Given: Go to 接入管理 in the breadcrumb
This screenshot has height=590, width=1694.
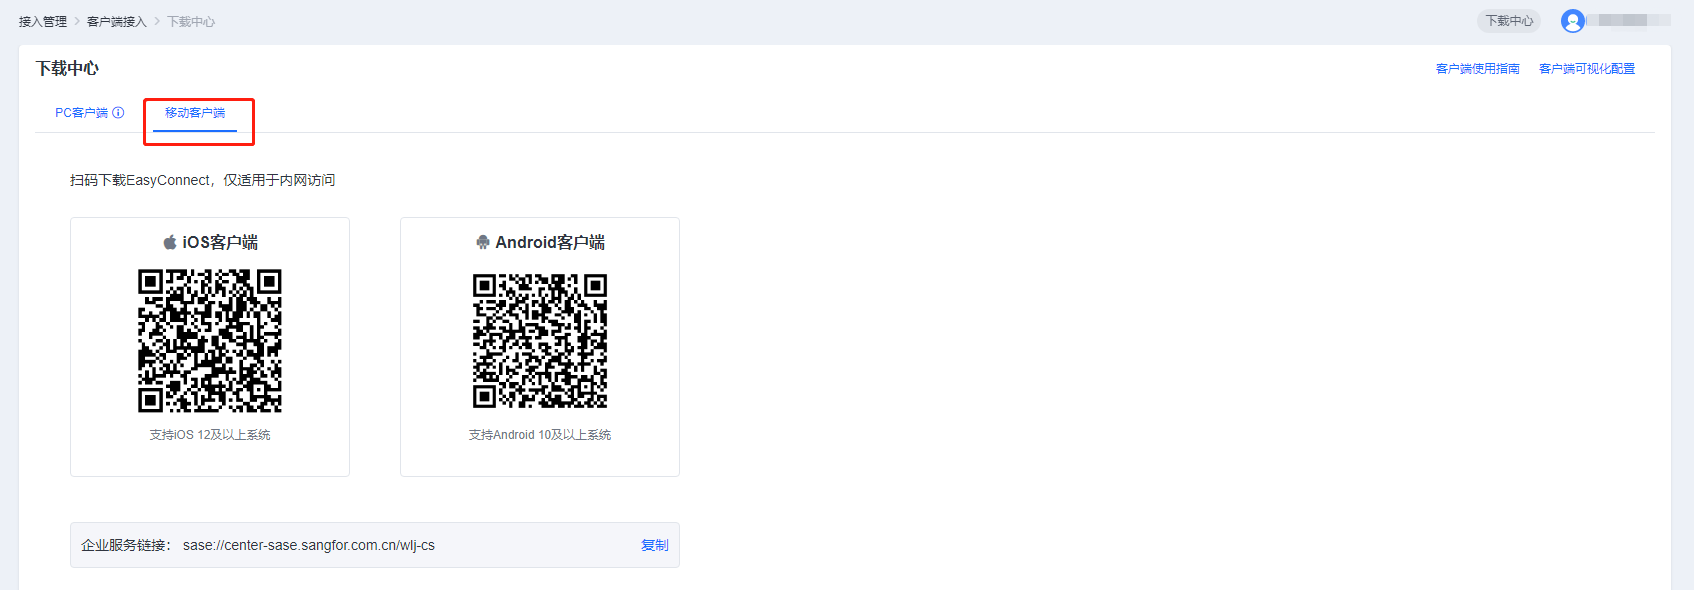Looking at the screenshot, I should click(x=43, y=22).
